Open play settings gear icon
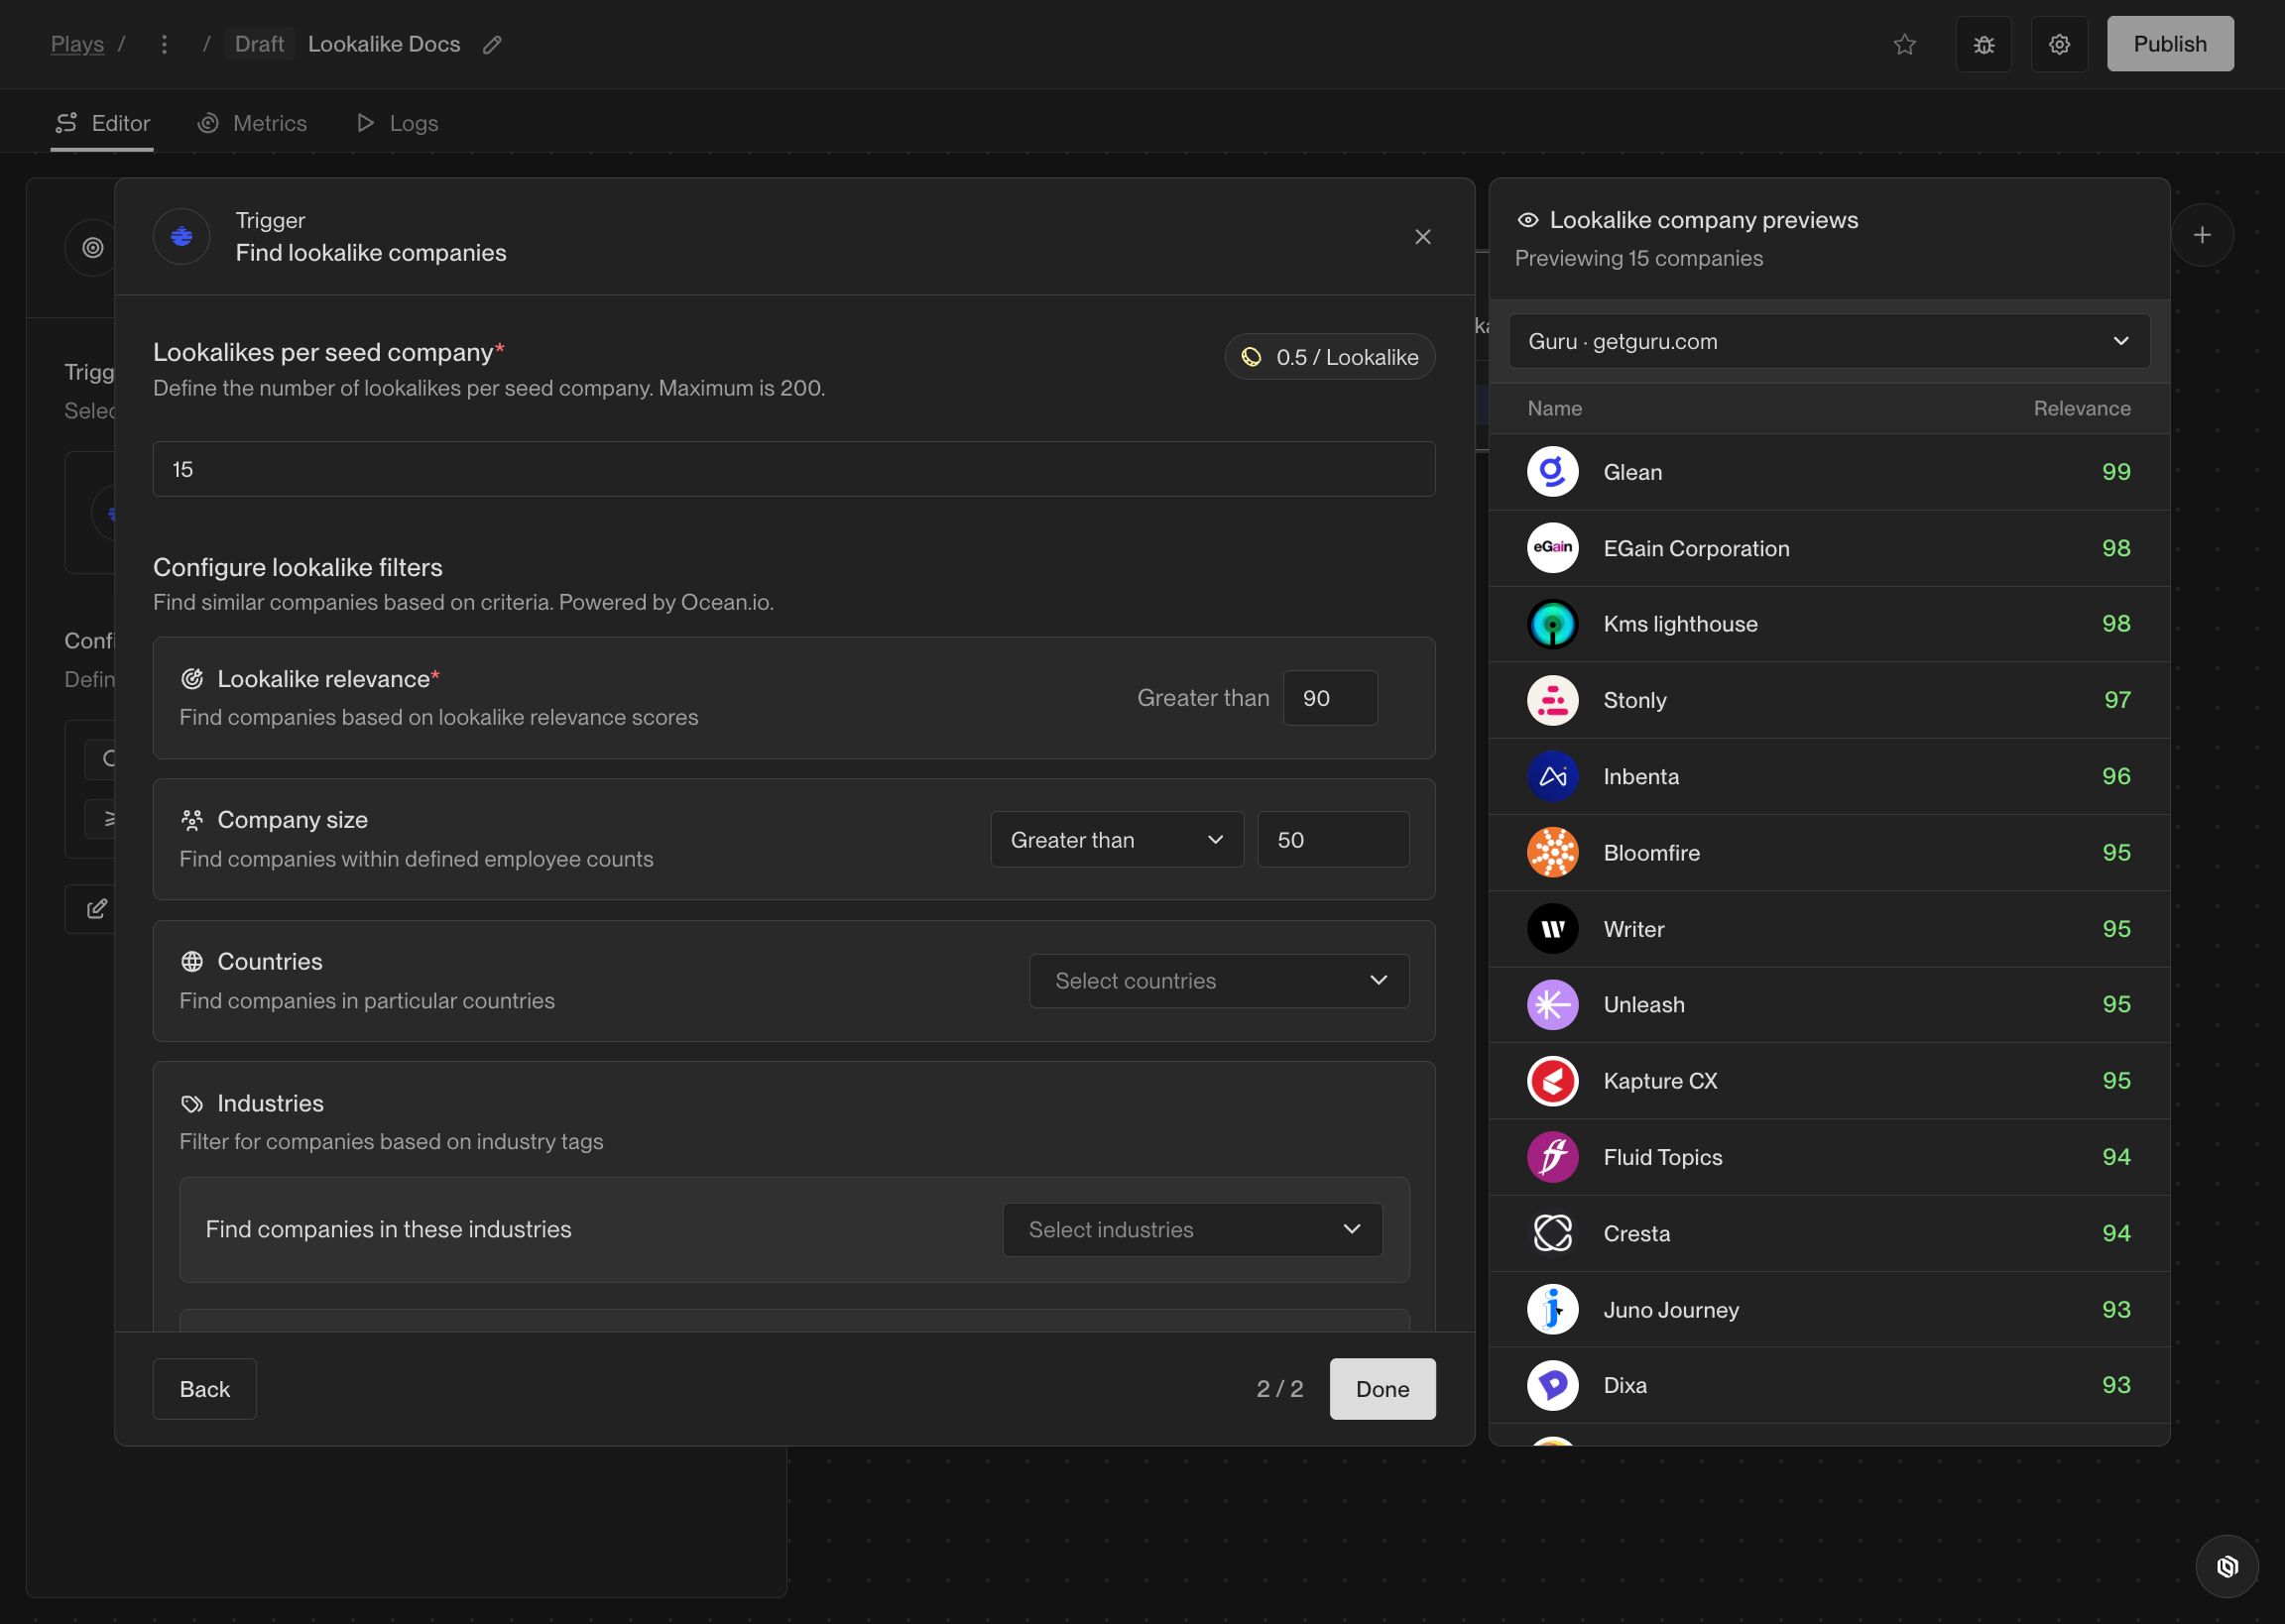Image resolution: width=2285 pixels, height=1624 pixels. tap(2059, 44)
